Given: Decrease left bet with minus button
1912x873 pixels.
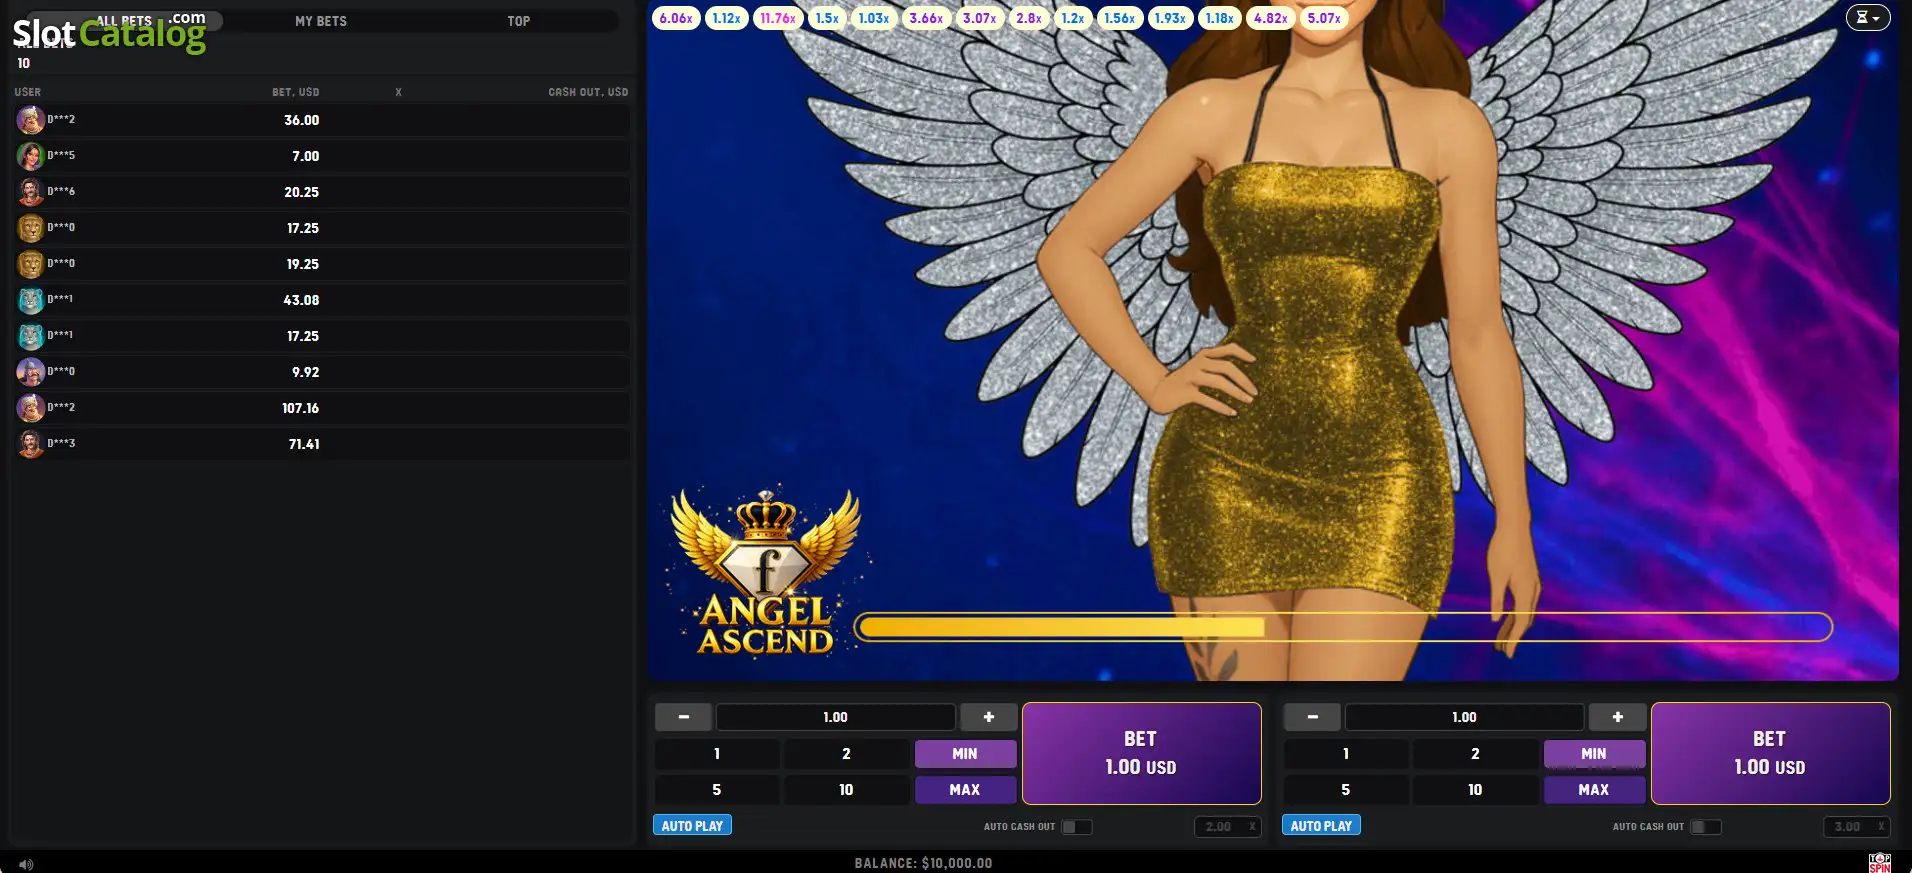Looking at the screenshot, I should [x=684, y=717].
